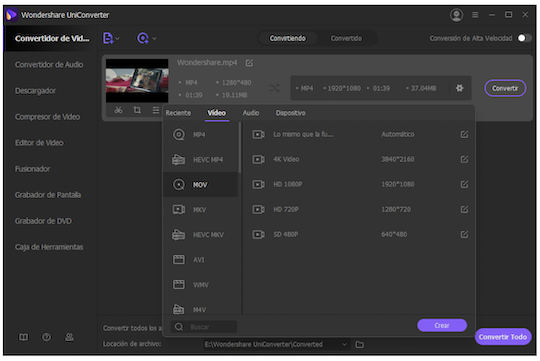Select HEVC MP4 format
Viewport: 540px width, 361px height.
pyautogui.click(x=200, y=159)
